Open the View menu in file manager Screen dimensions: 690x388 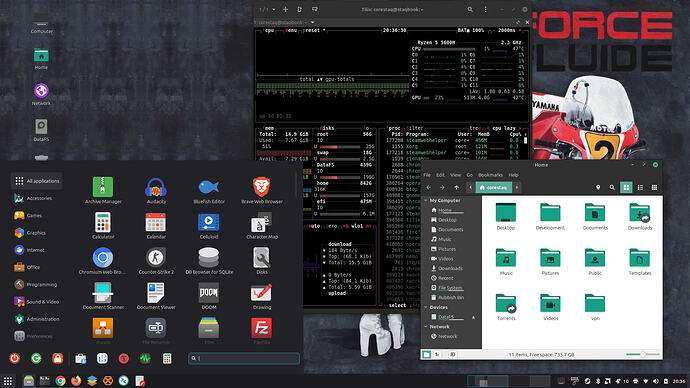click(x=455, y=175)
